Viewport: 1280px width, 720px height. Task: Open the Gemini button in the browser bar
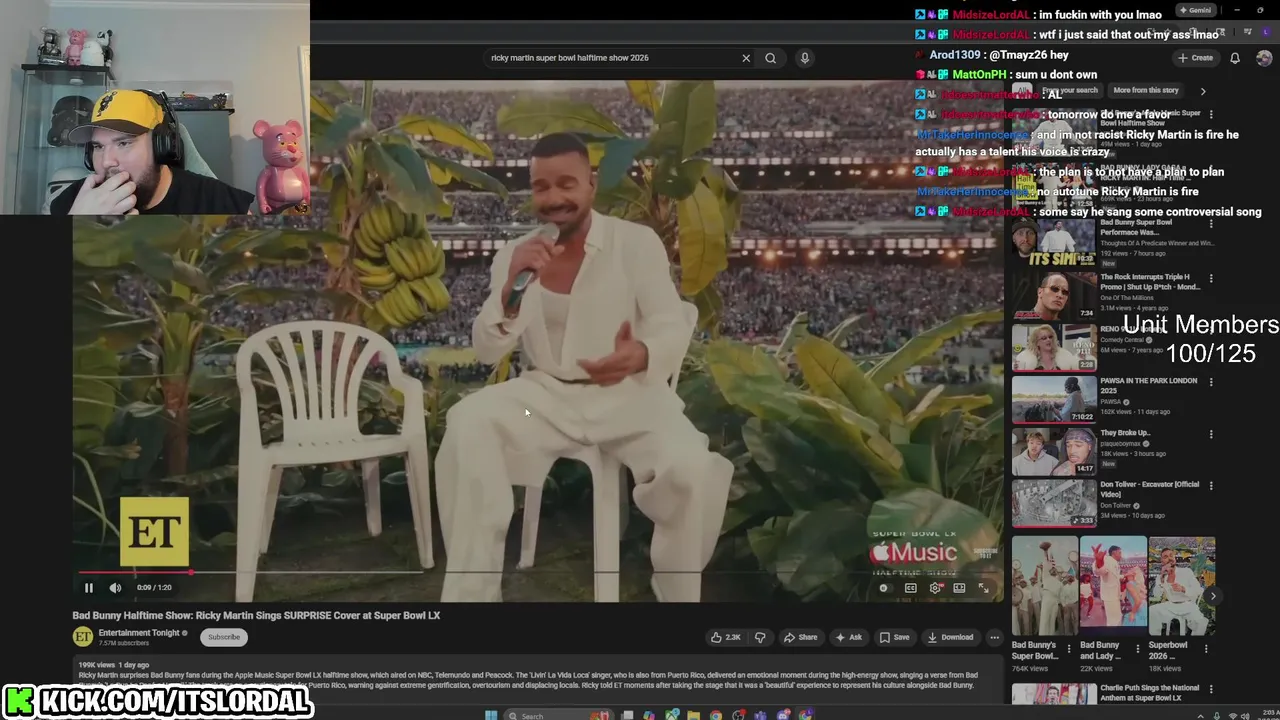point(1196,10)
